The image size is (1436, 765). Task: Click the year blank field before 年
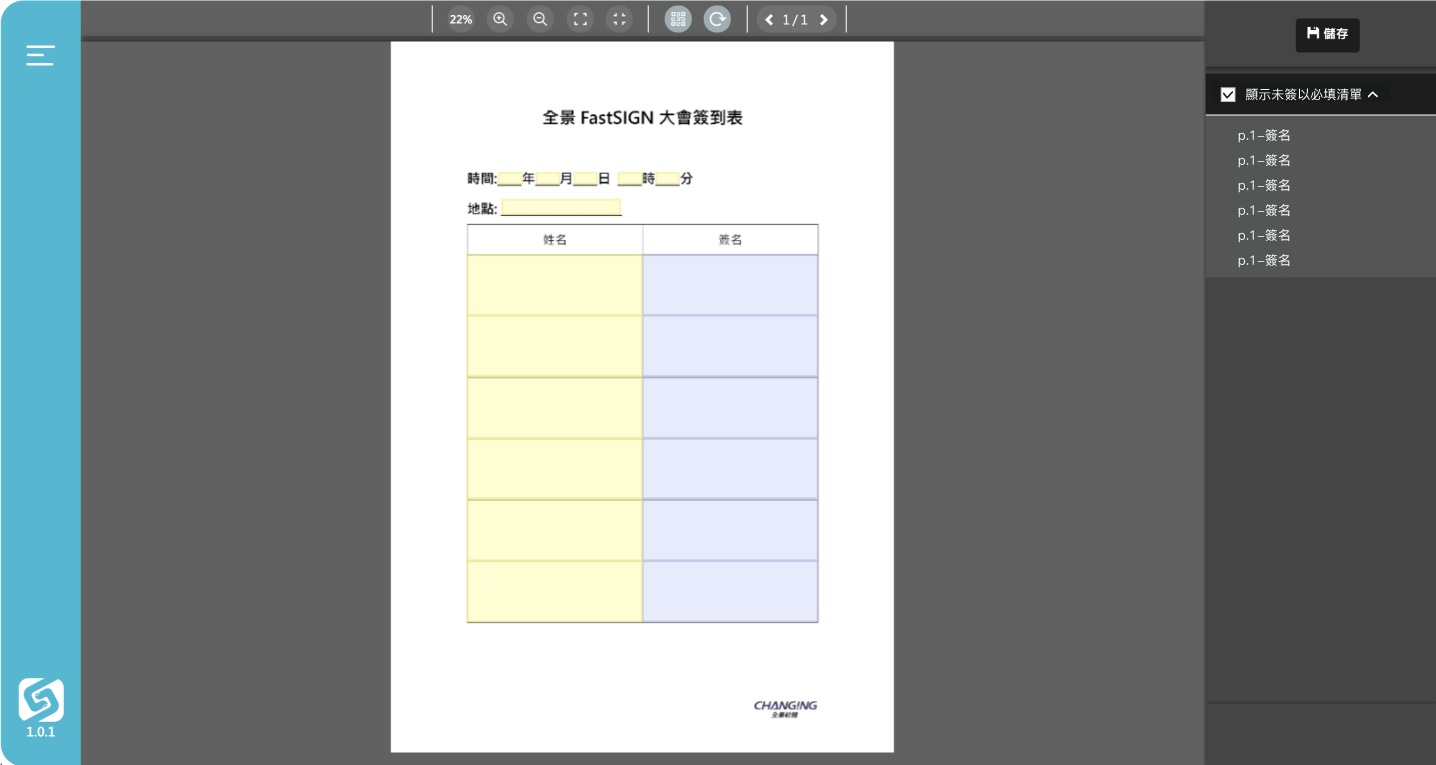click(x=509, y=179)
